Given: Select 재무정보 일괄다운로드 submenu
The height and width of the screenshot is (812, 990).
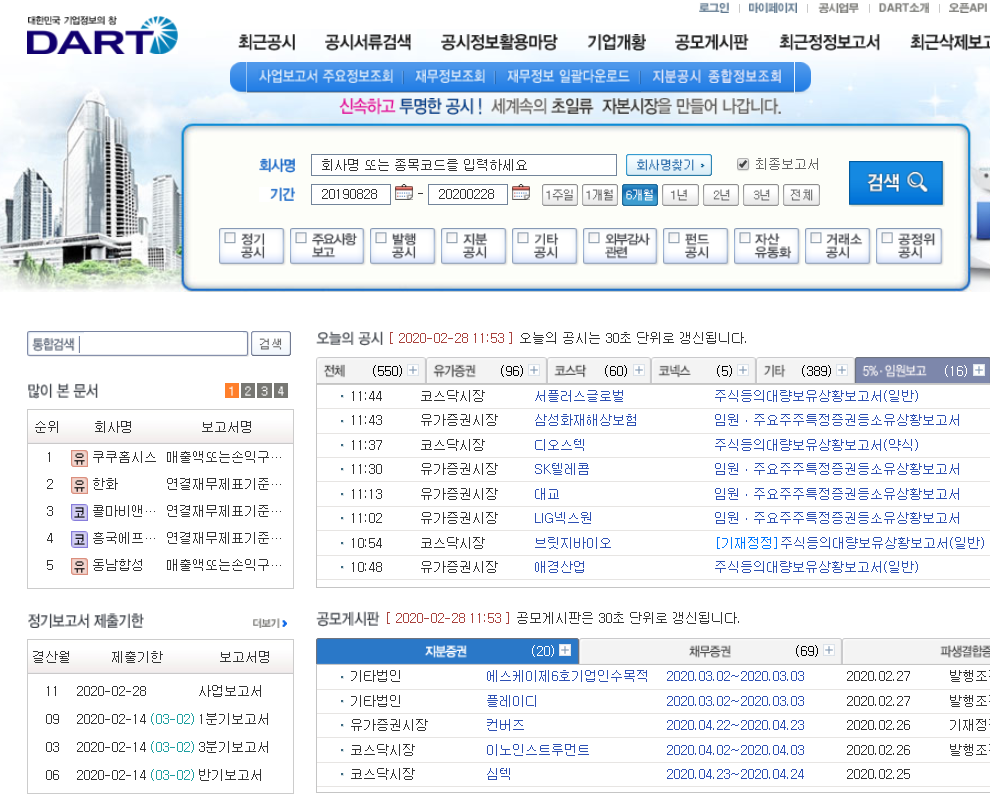Looking at the screenshot, I should point(568,76).
